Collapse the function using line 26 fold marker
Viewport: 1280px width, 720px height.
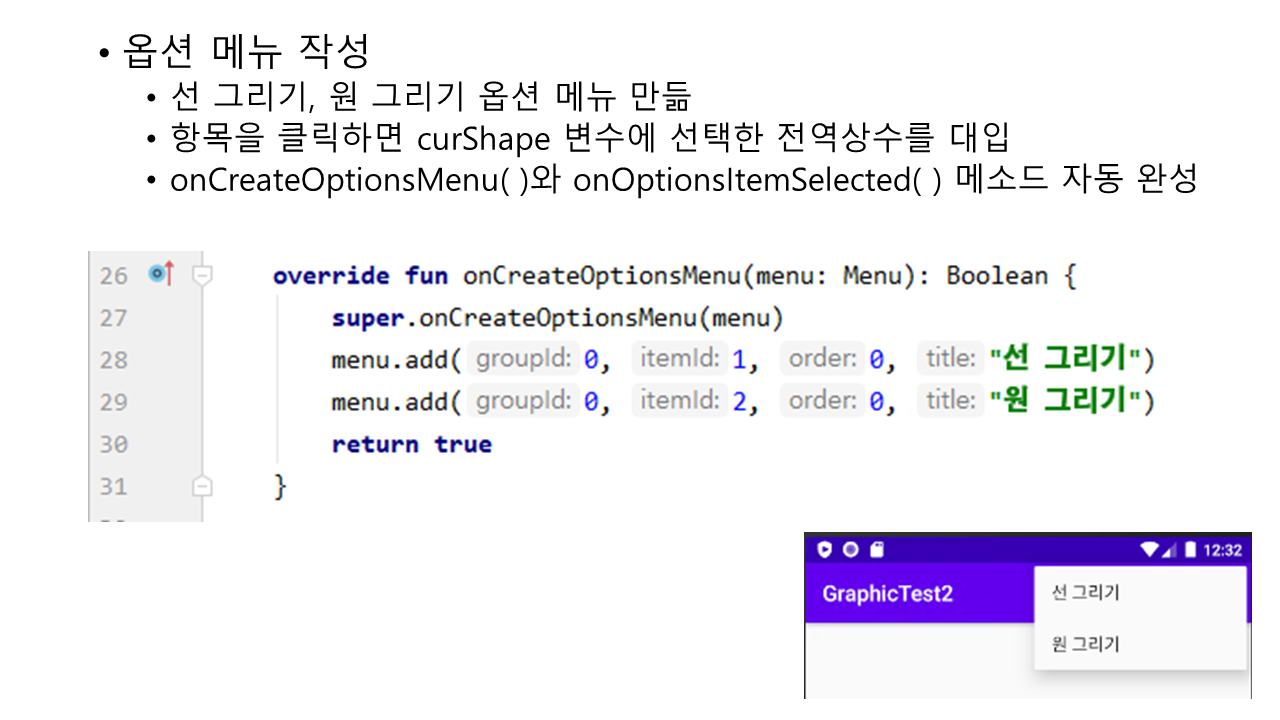pos(202,275)
